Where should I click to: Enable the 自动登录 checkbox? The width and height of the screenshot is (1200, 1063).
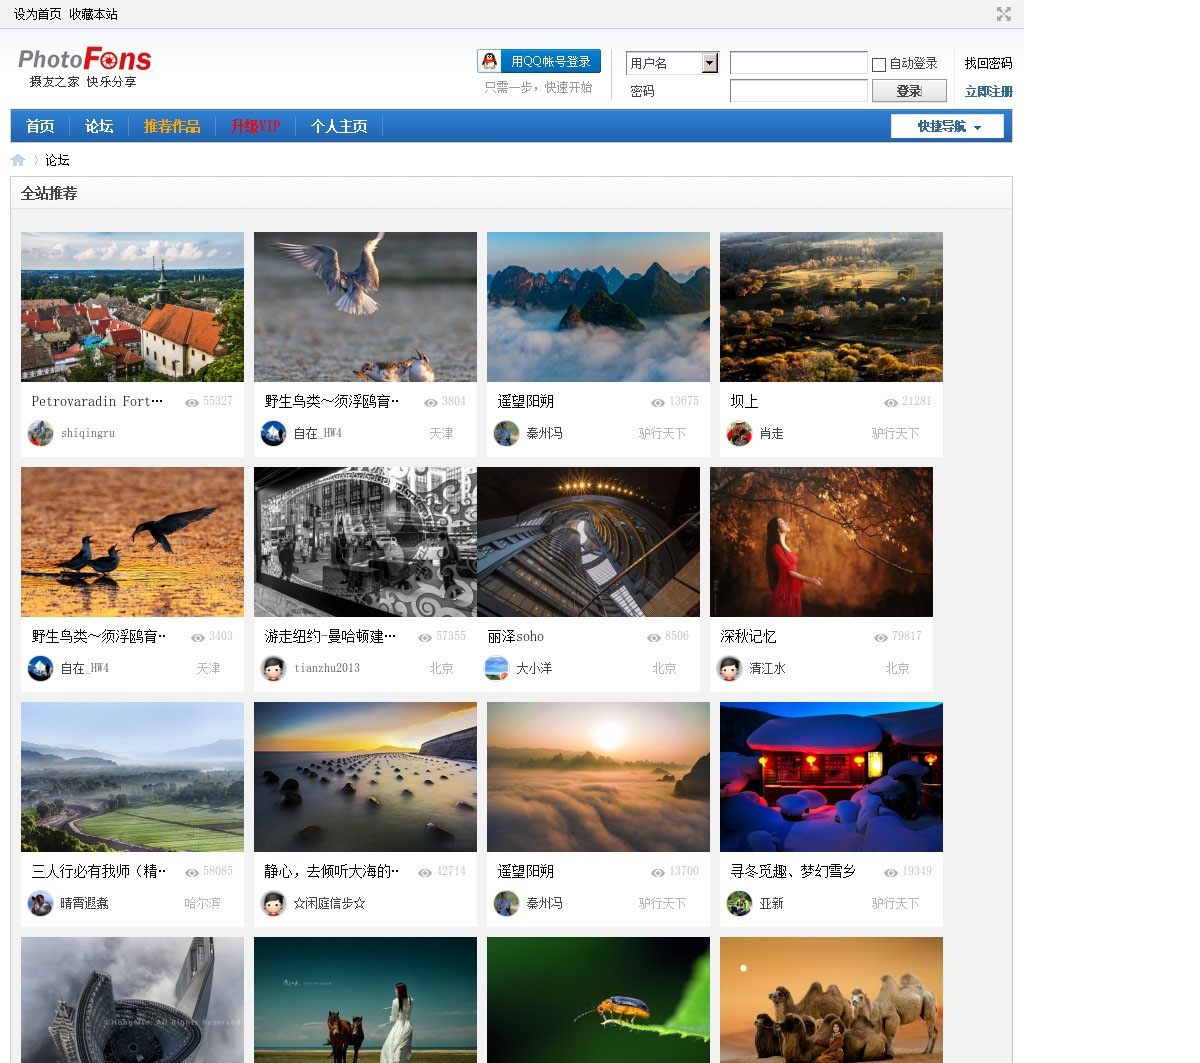[879, 64]
